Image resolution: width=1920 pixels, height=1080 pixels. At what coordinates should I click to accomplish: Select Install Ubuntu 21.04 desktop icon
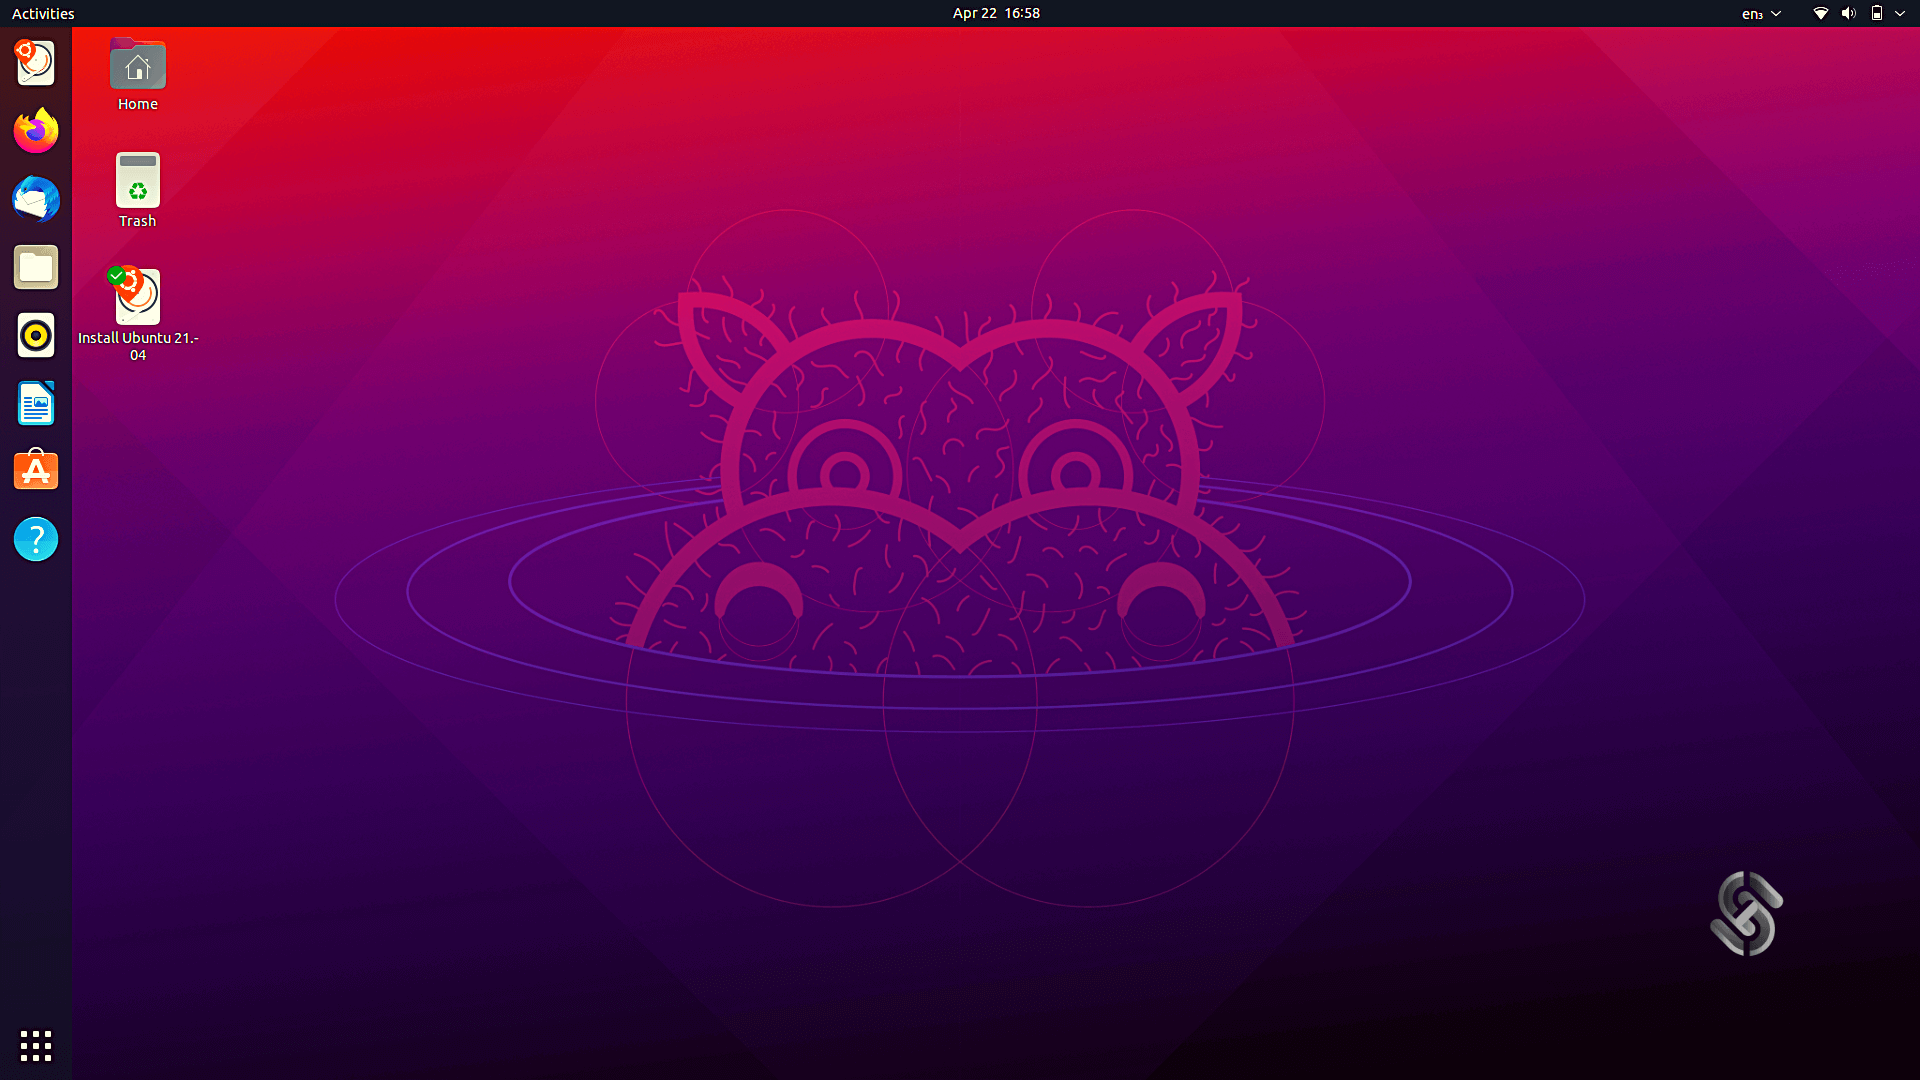point(138,314)
